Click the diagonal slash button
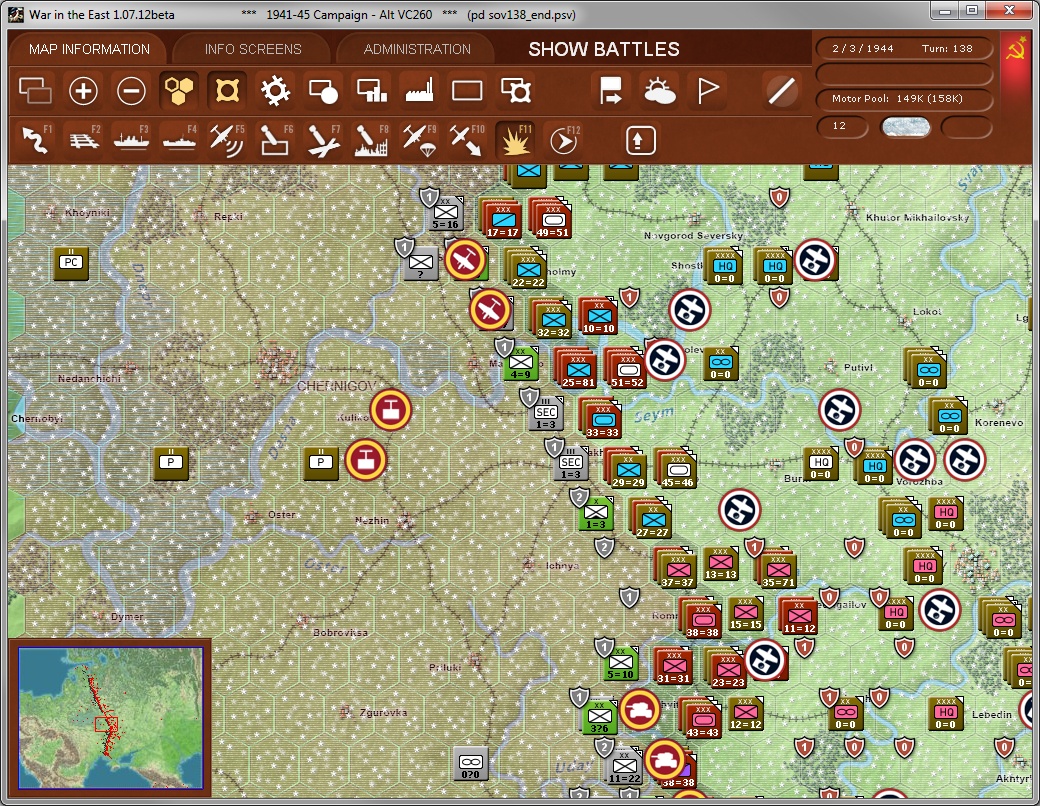This screenshot has width=1040, height=806. (781, 90)
